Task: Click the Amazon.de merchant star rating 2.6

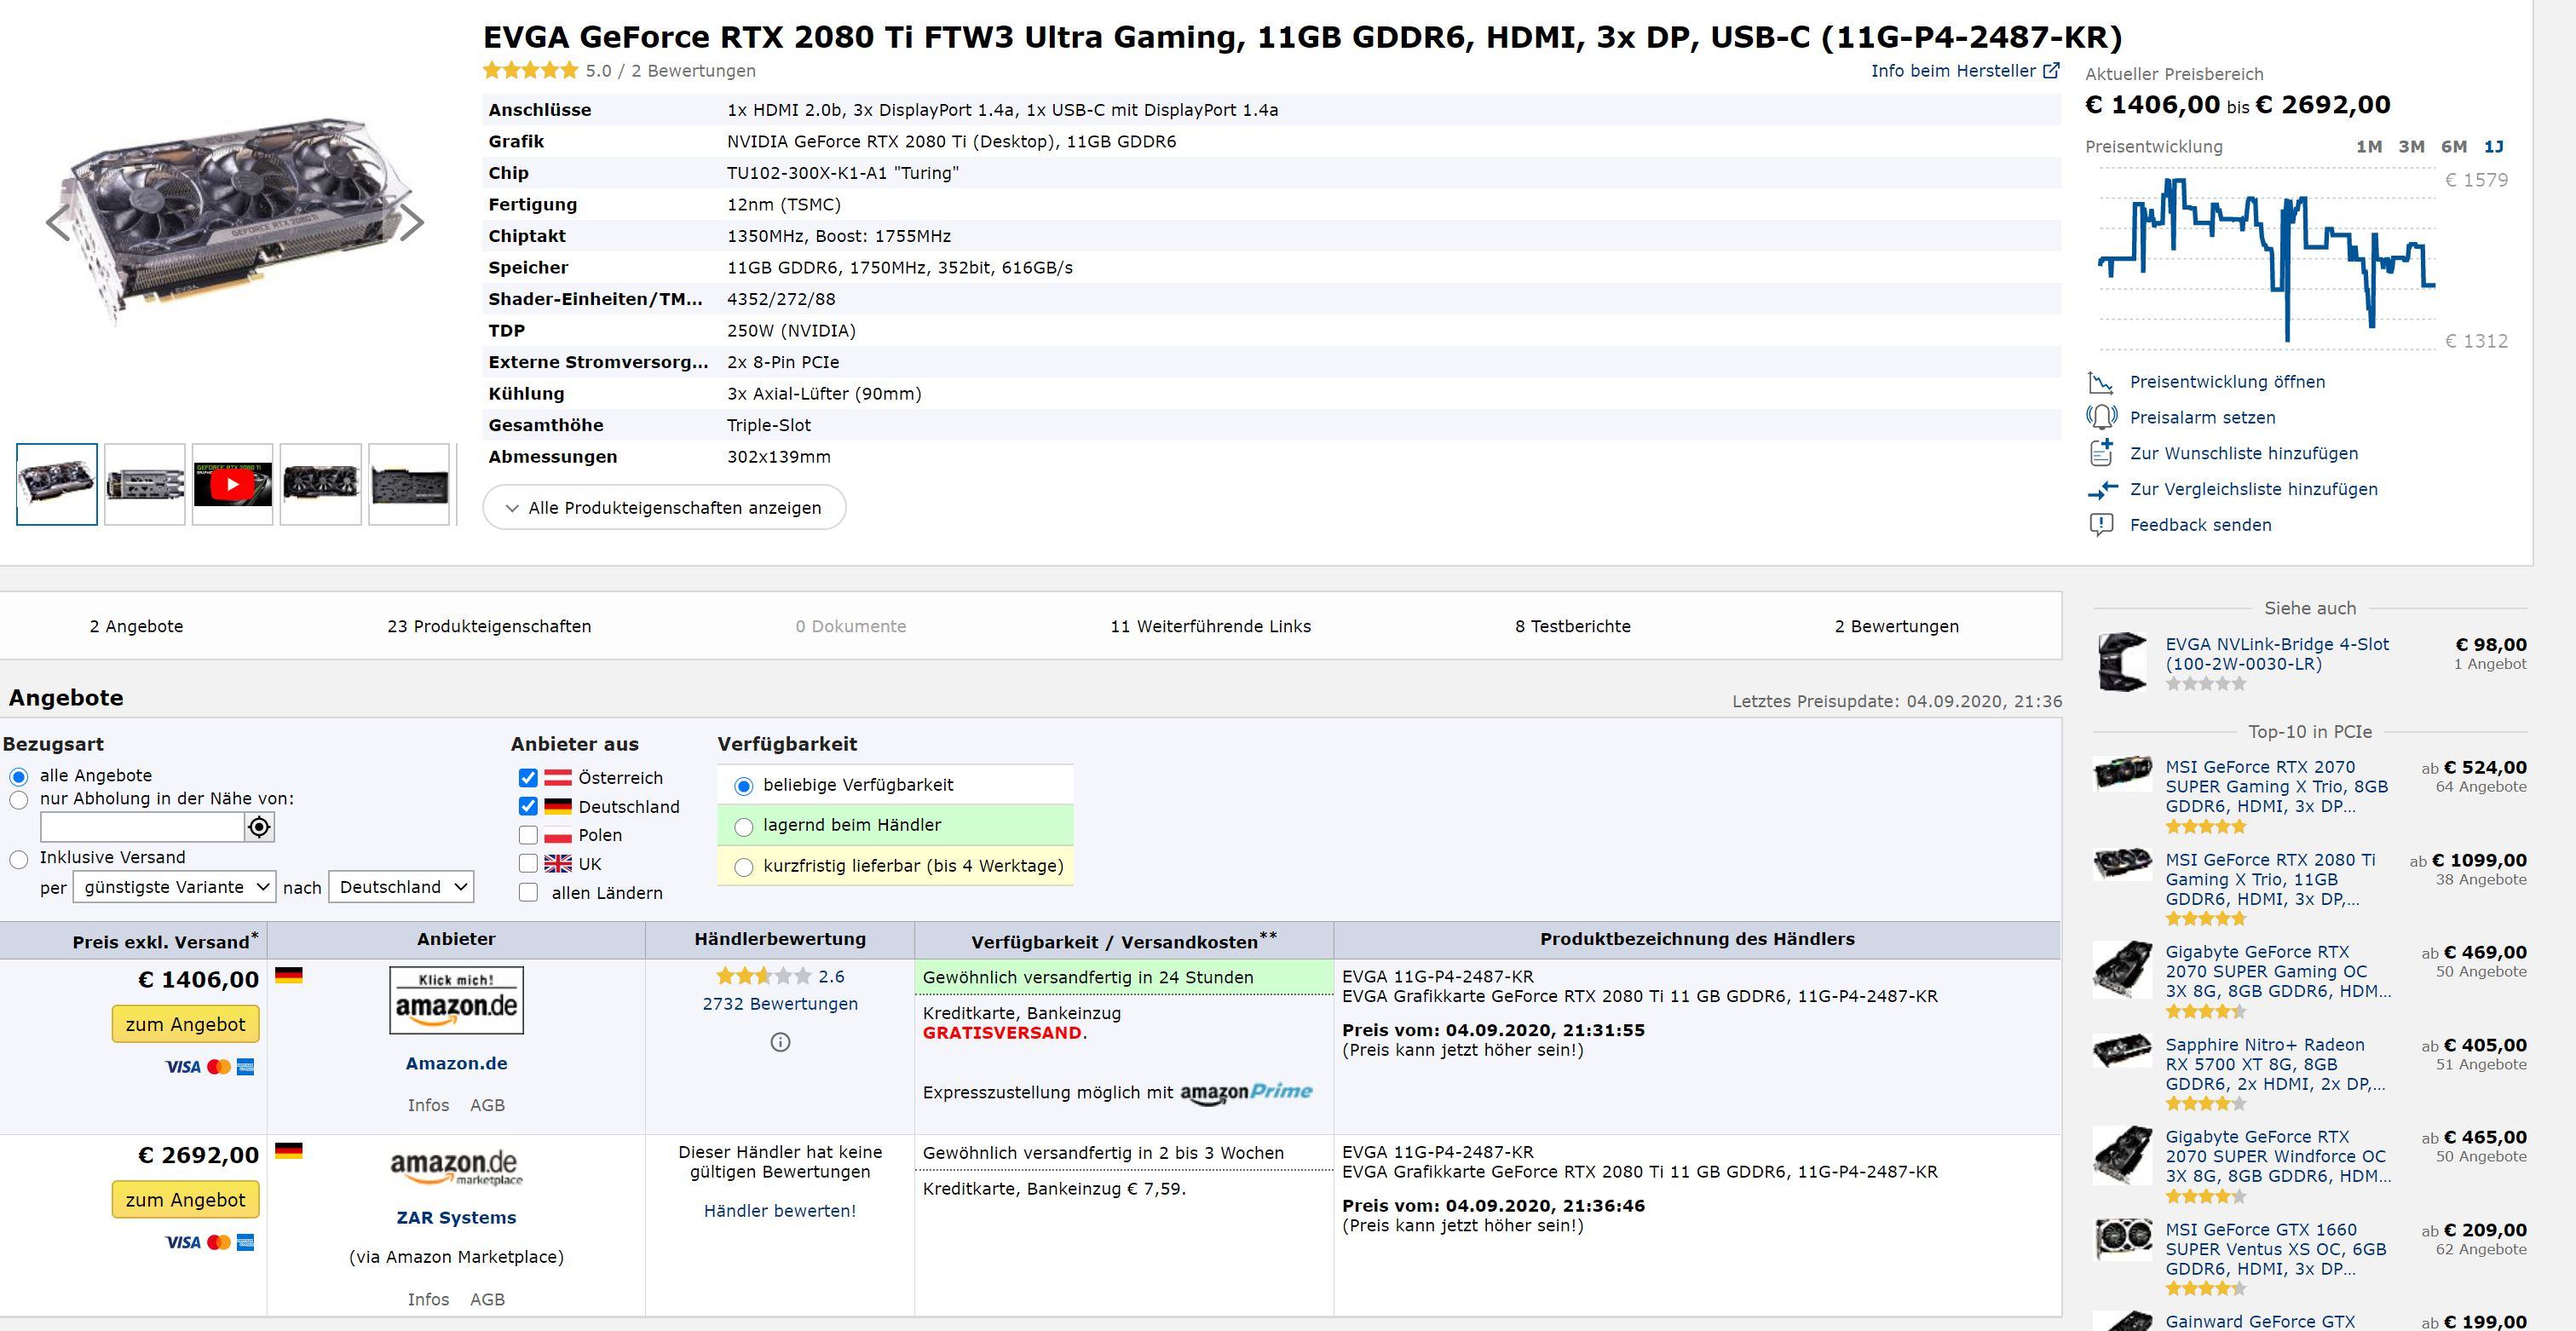Action: click(763, 976)
